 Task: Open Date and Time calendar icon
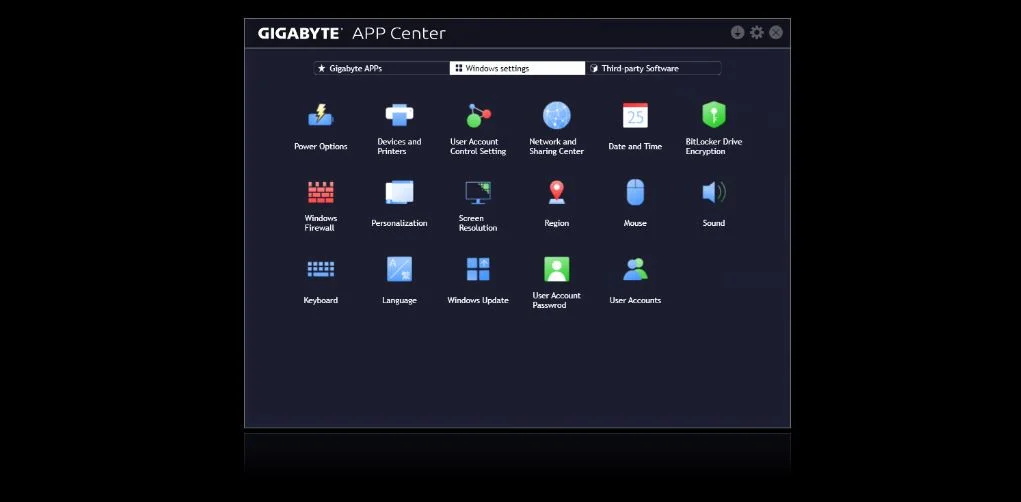[635, 115]
